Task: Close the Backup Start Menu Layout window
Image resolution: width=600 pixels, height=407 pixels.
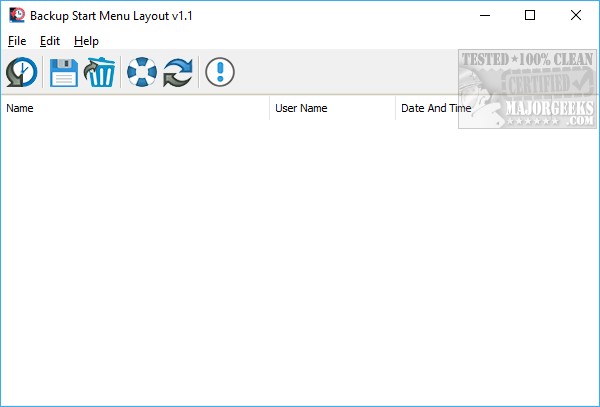Action: (576, 15)
